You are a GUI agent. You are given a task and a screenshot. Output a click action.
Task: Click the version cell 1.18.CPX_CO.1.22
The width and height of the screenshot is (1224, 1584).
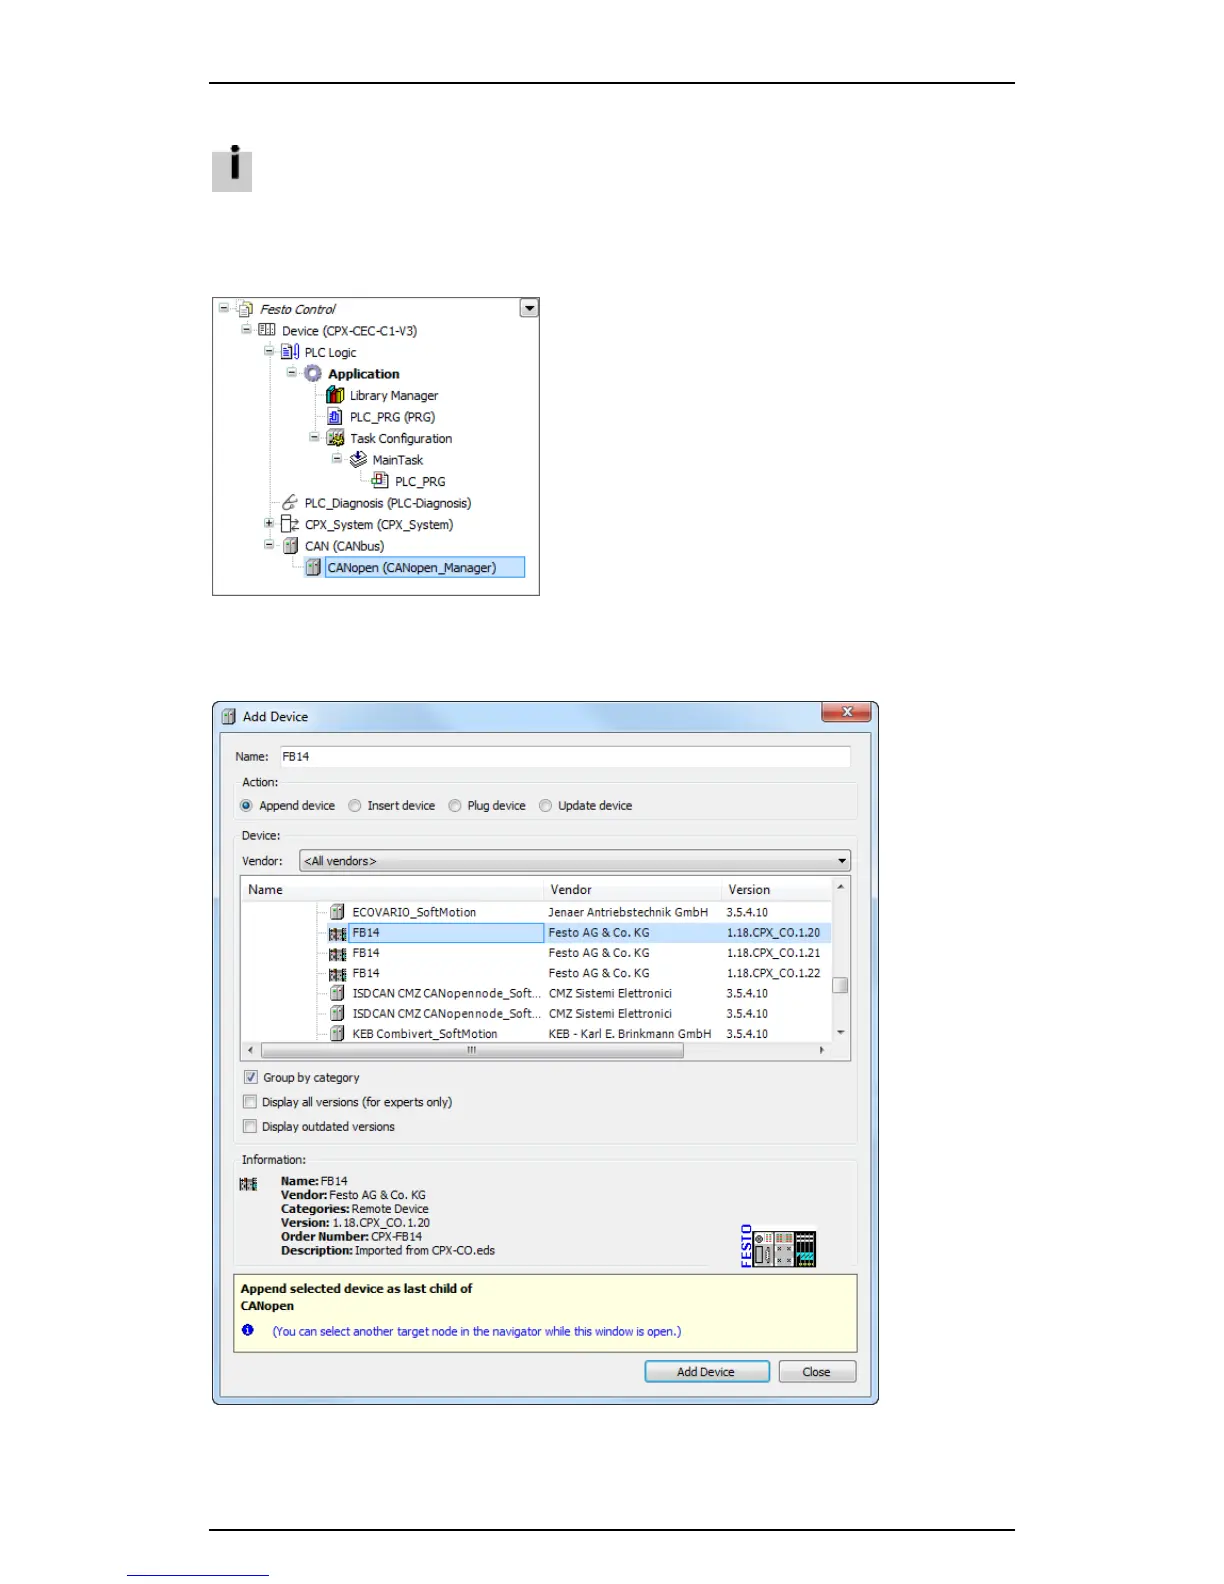pos(773,973)
